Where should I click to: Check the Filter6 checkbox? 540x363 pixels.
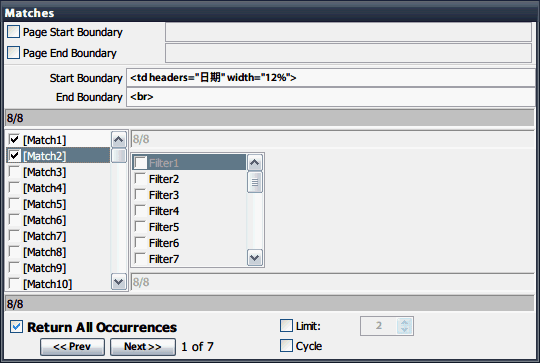[140, 242]
